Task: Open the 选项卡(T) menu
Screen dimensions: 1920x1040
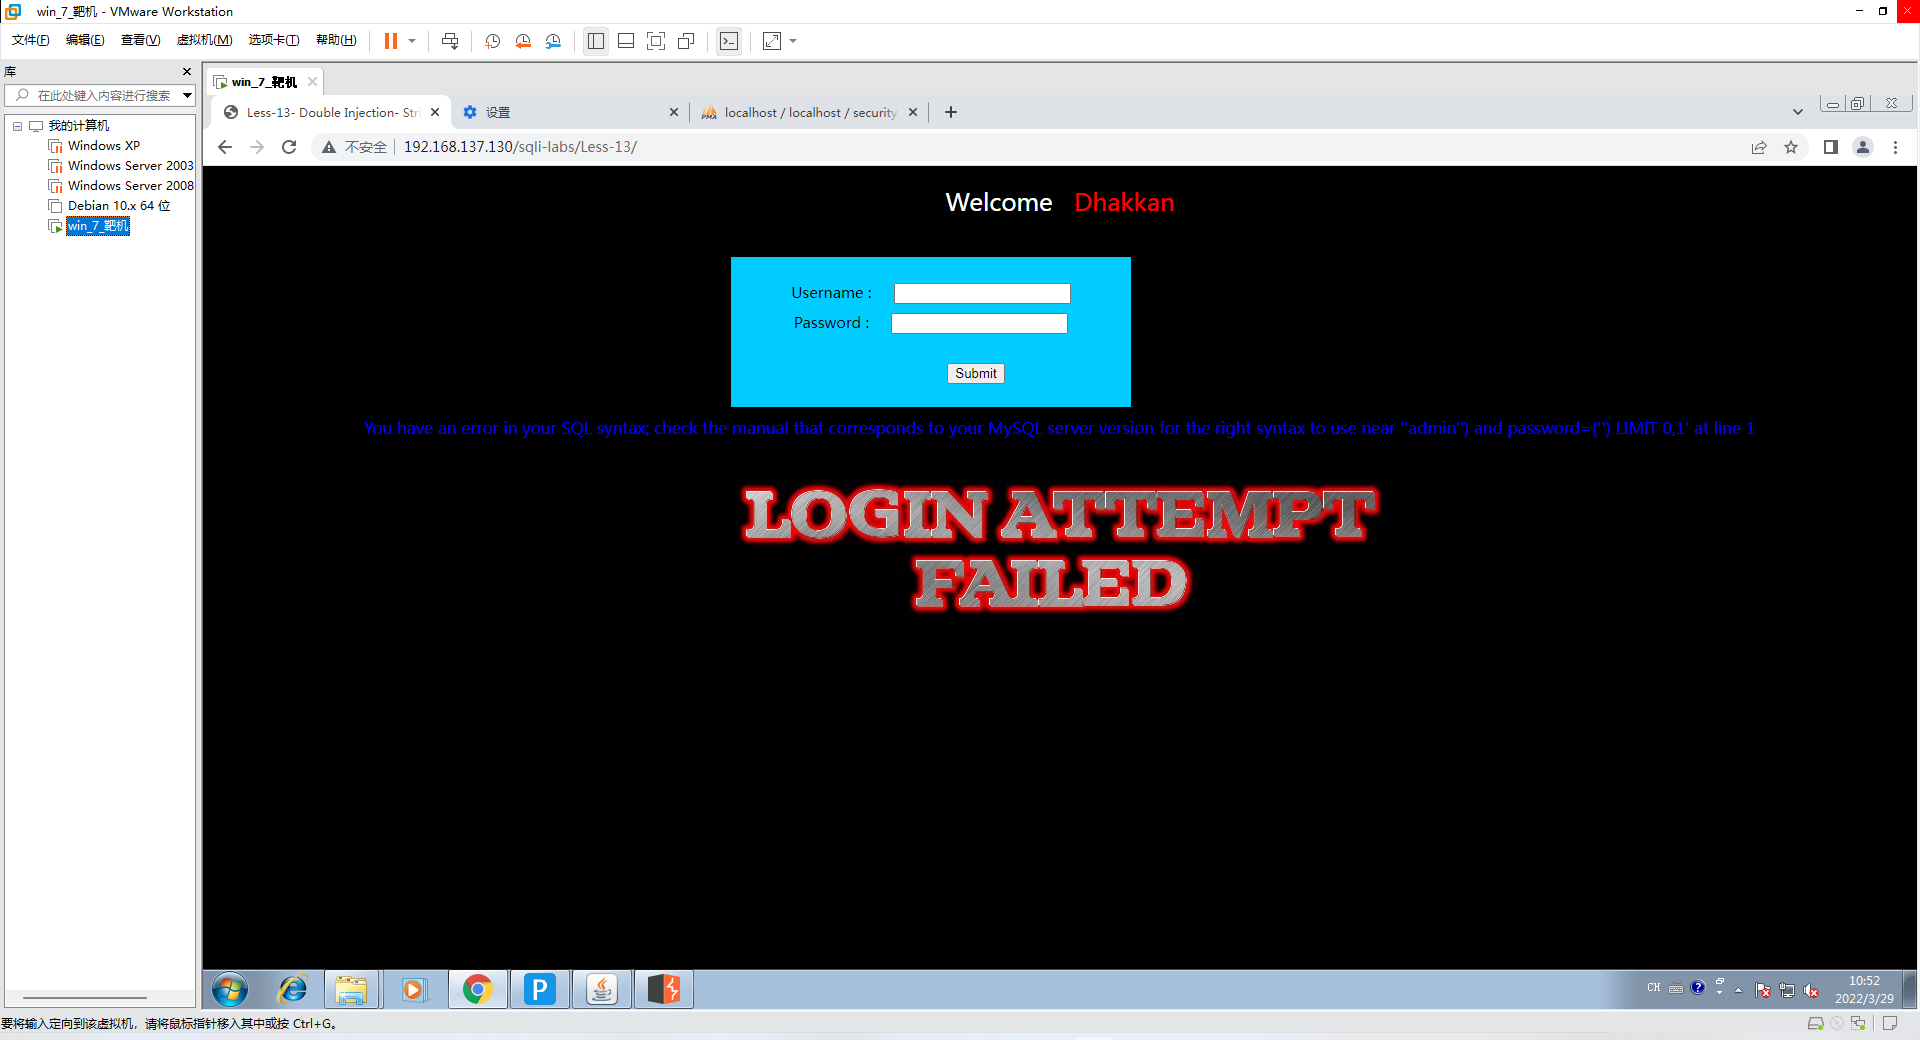Action: point(274,40)
